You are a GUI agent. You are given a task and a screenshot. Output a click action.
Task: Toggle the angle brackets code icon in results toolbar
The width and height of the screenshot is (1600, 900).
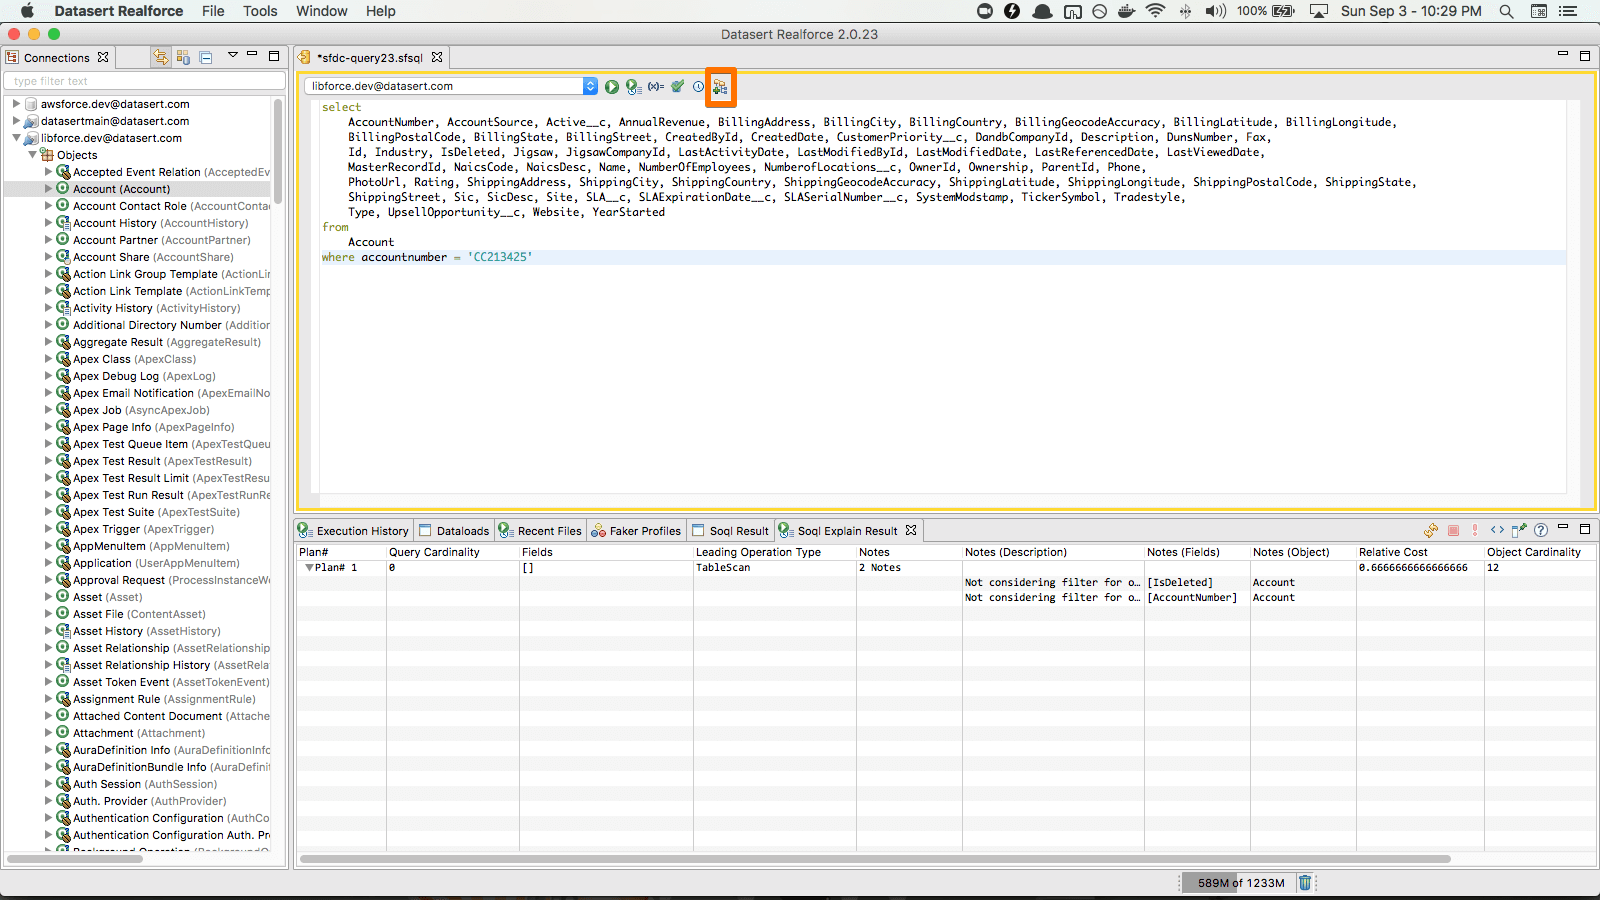(1497, 531)
